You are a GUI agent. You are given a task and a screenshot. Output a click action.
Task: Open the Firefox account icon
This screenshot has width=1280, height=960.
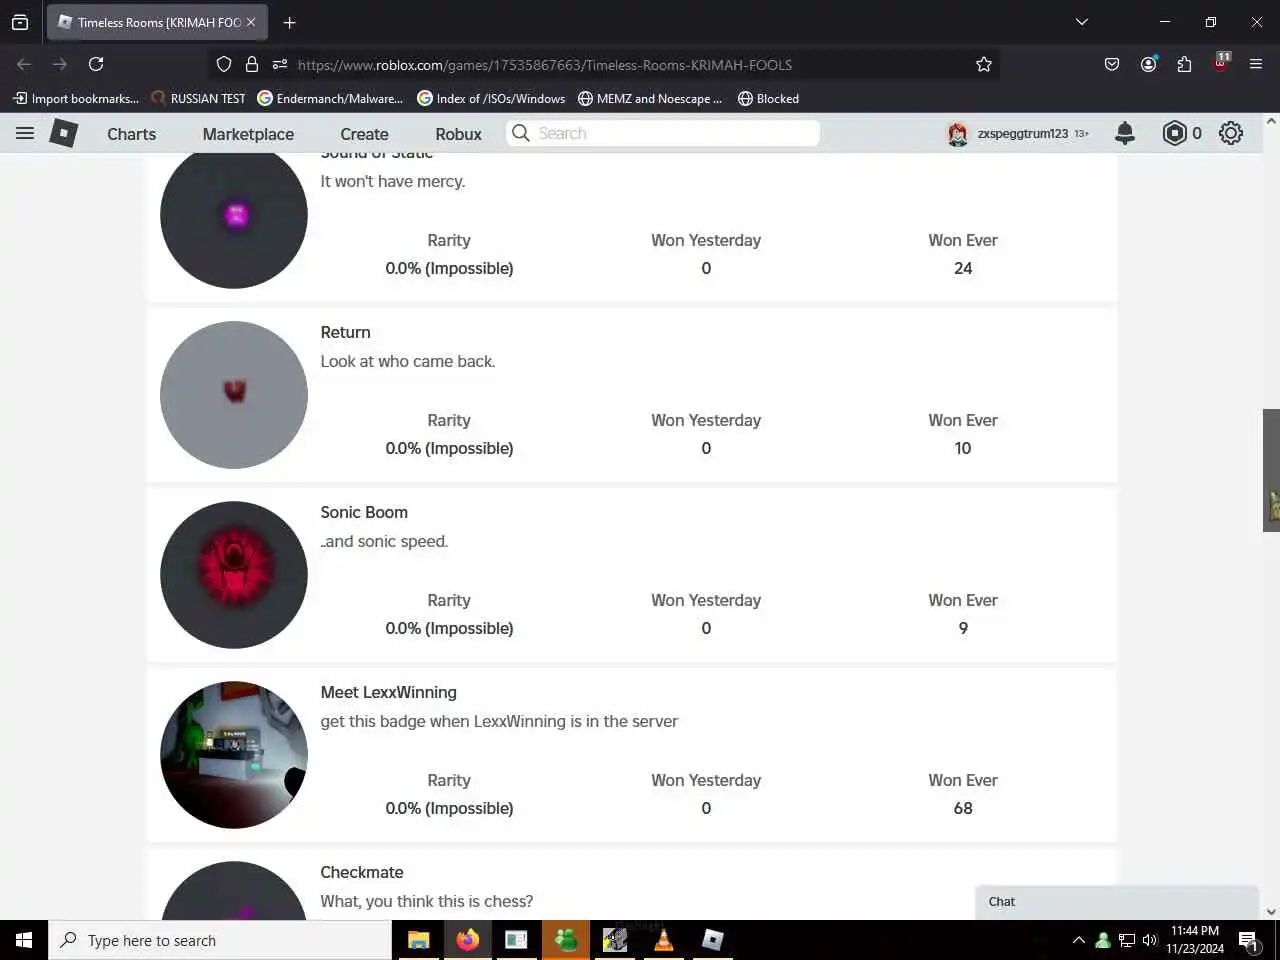pos(1148,64)
